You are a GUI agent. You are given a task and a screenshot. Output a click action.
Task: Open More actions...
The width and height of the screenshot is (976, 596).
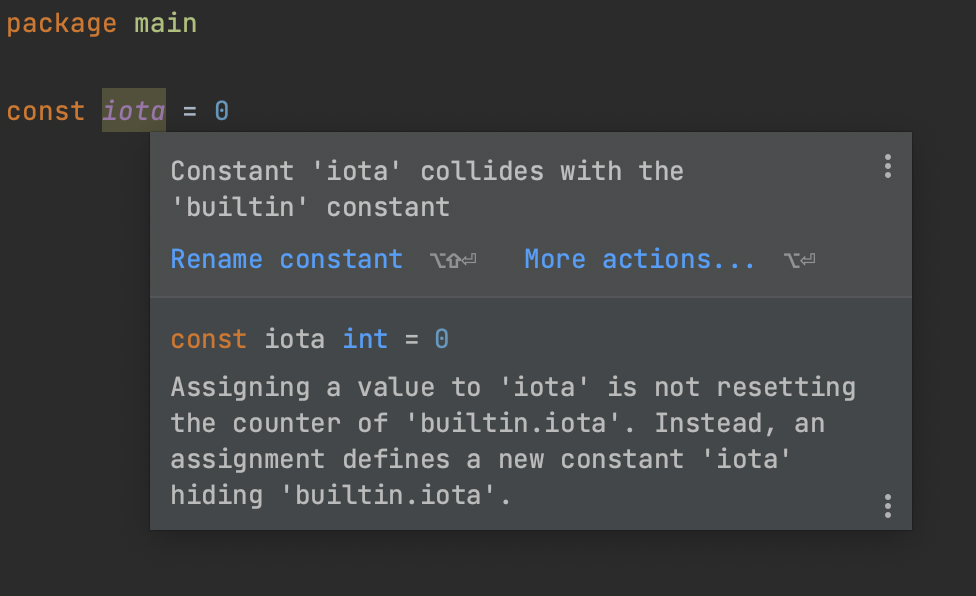[639, 259]
